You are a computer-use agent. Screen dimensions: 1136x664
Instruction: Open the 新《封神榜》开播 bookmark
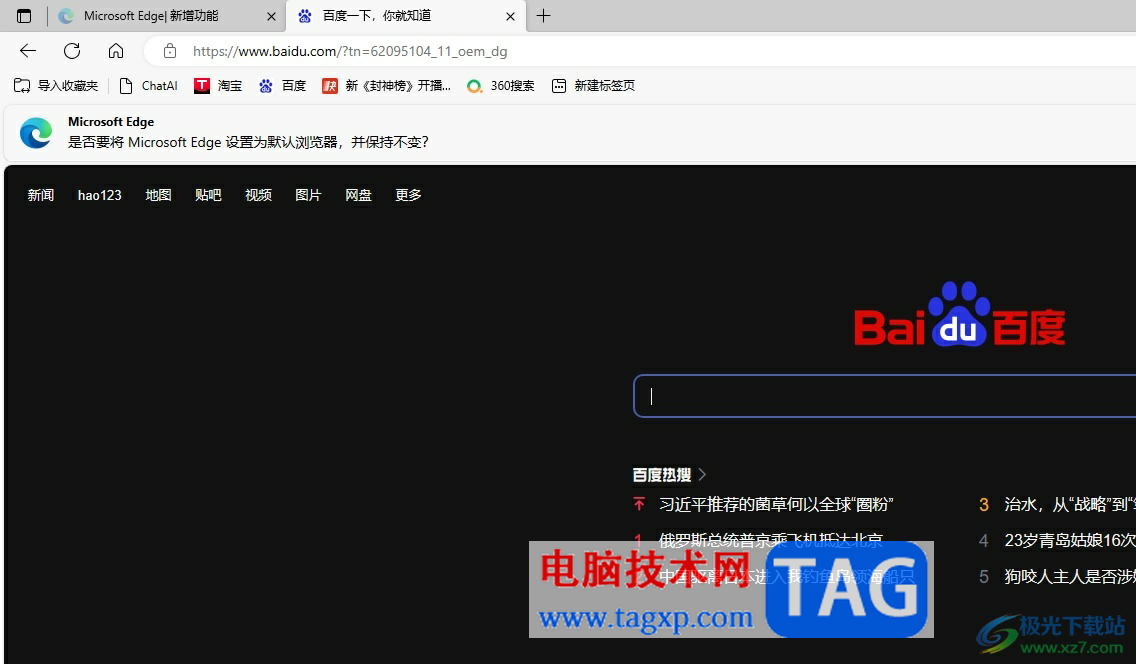click(x=387, y=85)
